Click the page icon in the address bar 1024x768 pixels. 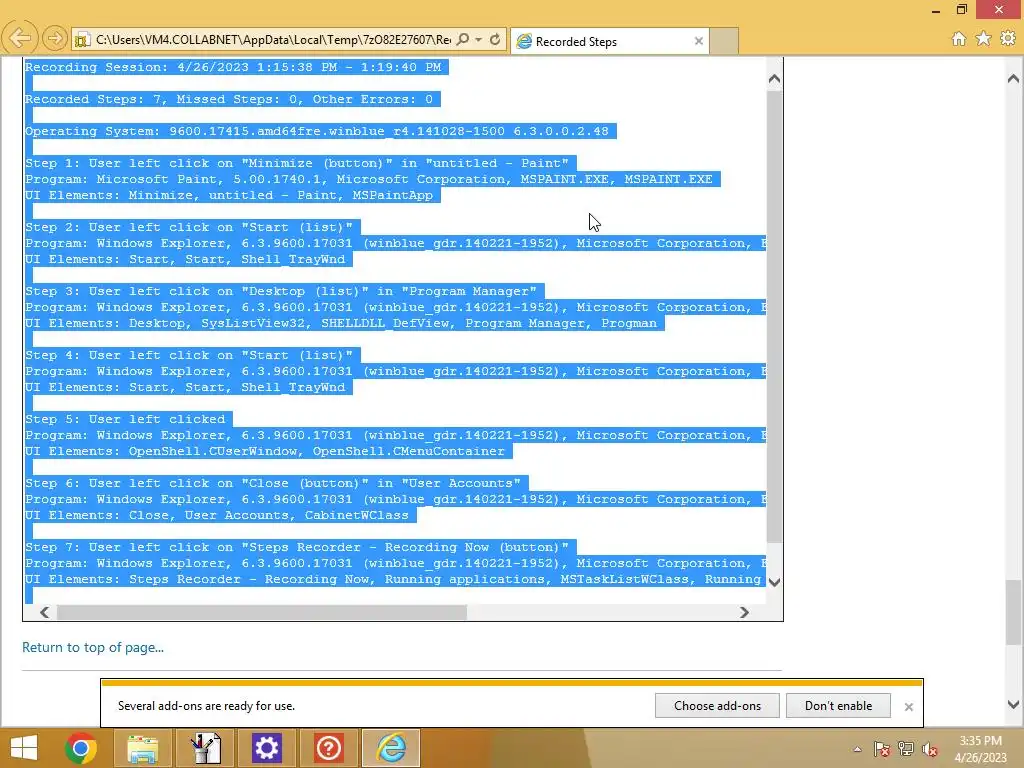pyautogui.click(x=82, y=40)
